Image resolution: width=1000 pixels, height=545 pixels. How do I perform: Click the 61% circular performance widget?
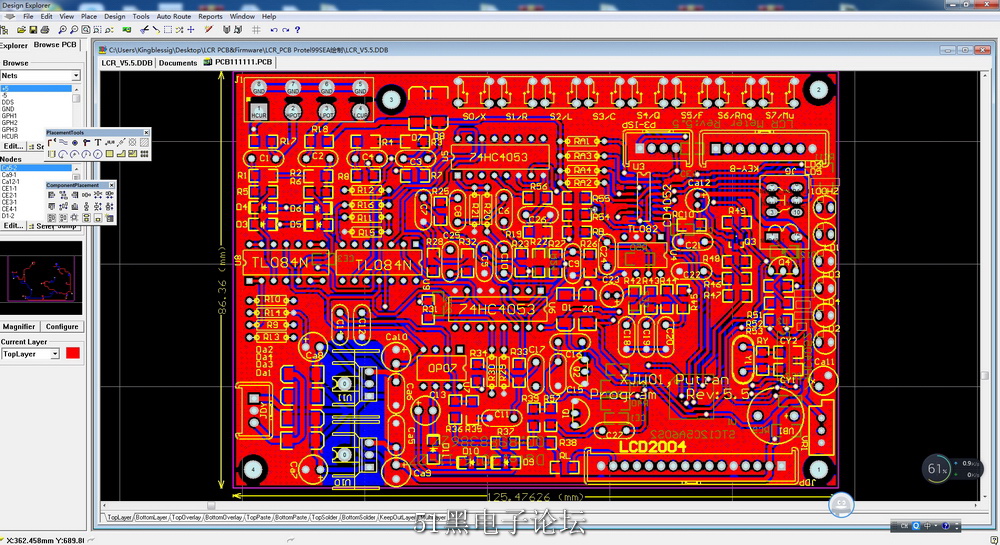pos(936,469)
